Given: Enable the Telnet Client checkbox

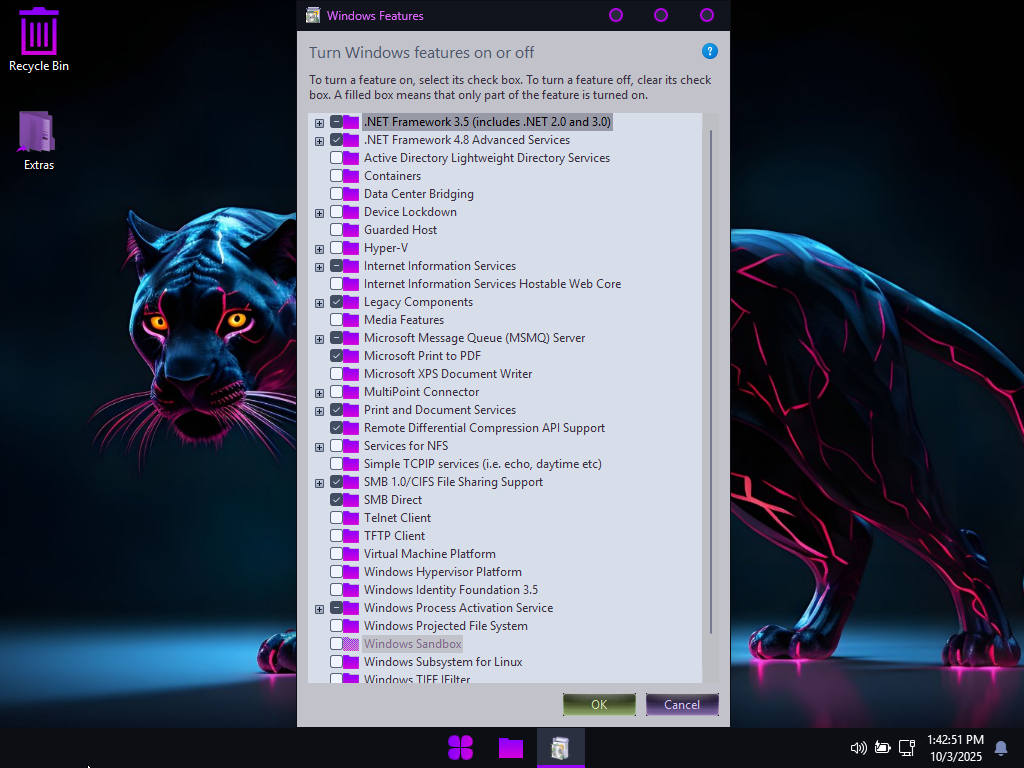Looking at the screenshot, I should 337,518.
